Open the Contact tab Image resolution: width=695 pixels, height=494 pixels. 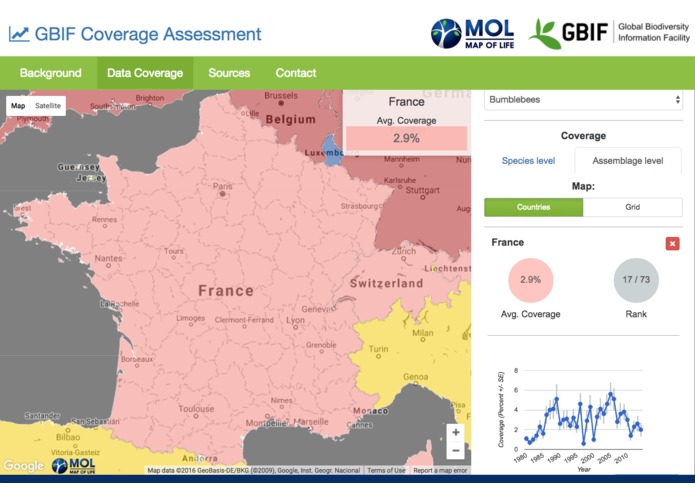pyautogui.click(x=296, y=73)
